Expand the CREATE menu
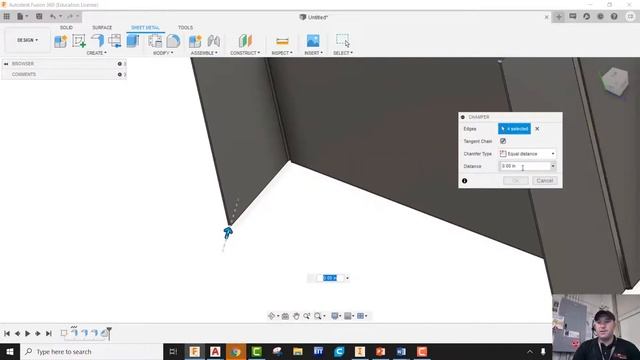This screenshot has height=360, width=640. [97, 53]
